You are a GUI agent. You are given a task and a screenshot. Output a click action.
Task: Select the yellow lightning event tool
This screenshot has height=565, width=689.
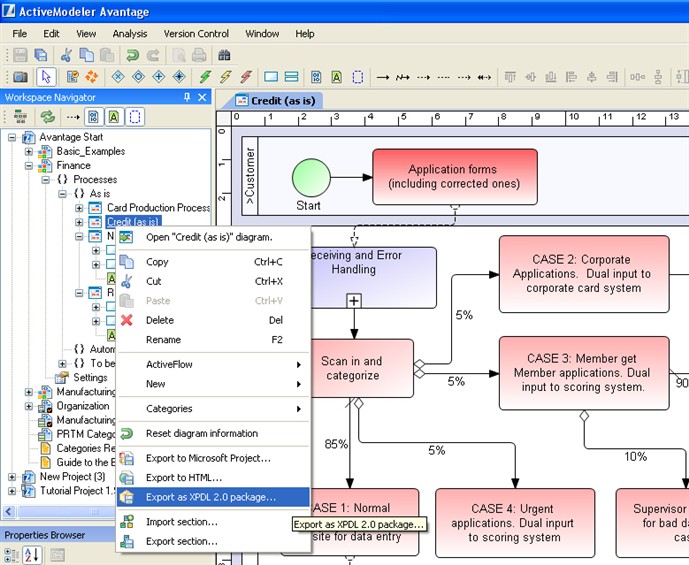[226, 77]
